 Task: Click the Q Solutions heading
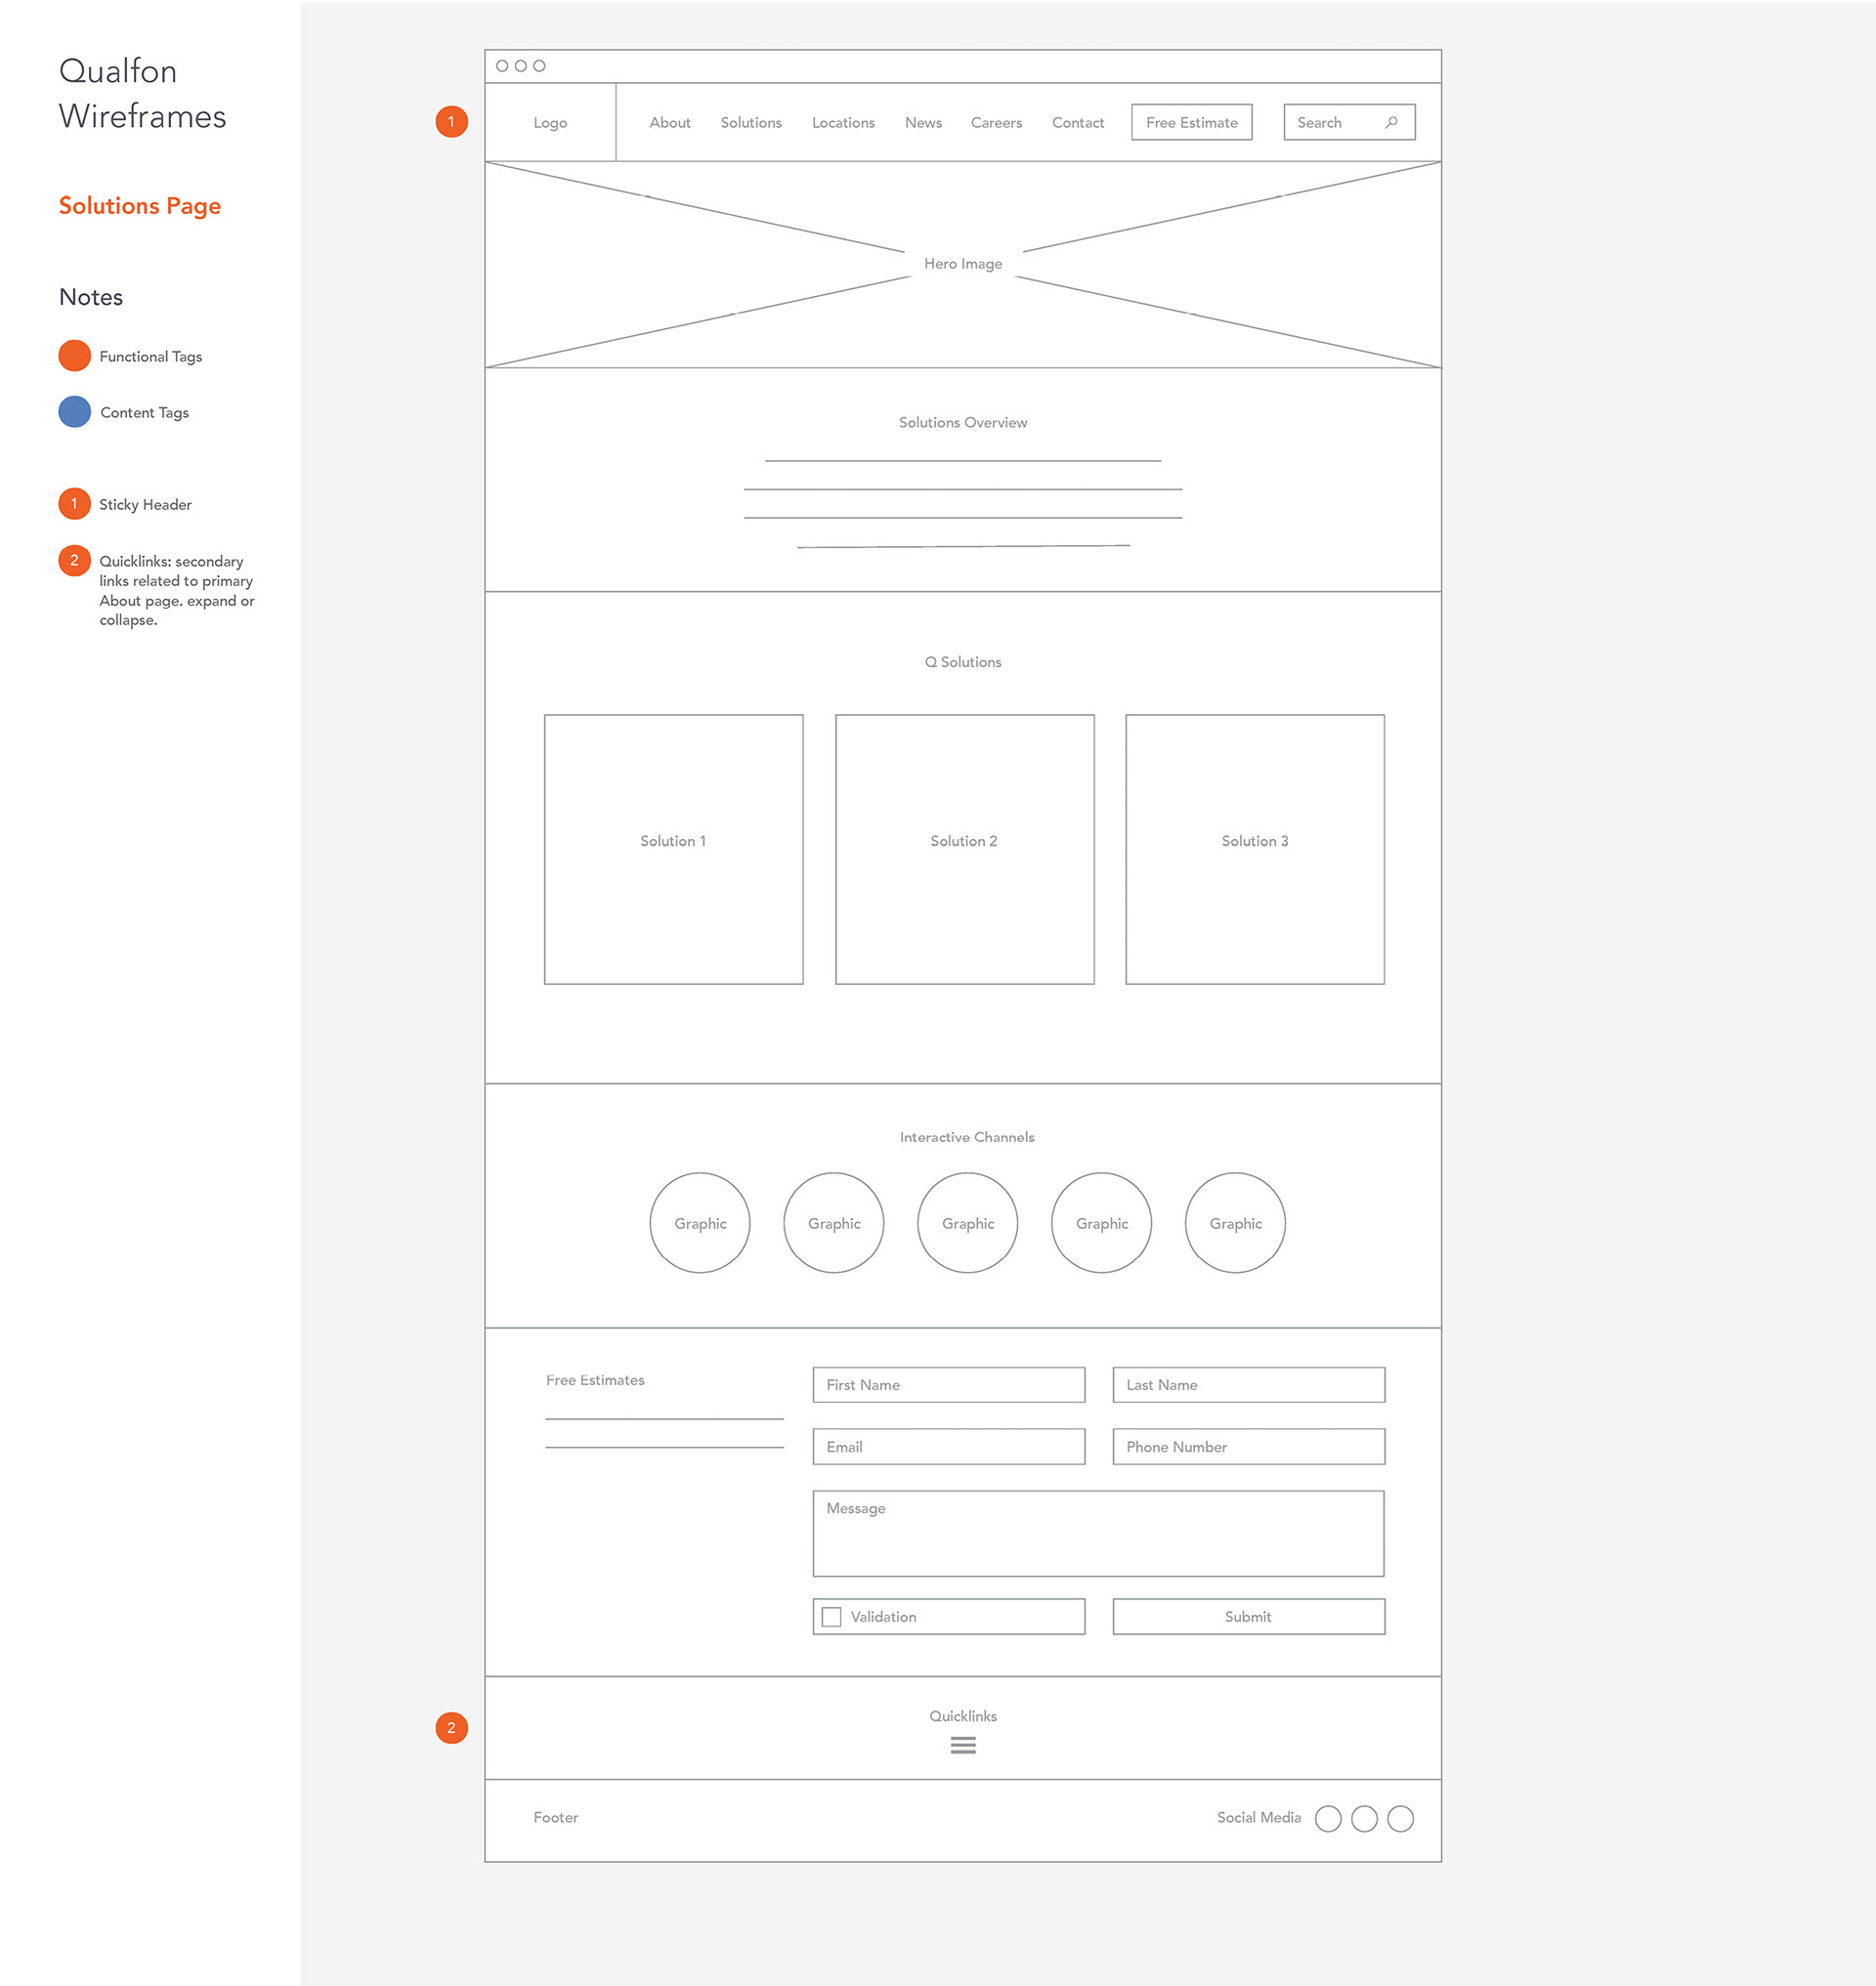click(963, 661)
